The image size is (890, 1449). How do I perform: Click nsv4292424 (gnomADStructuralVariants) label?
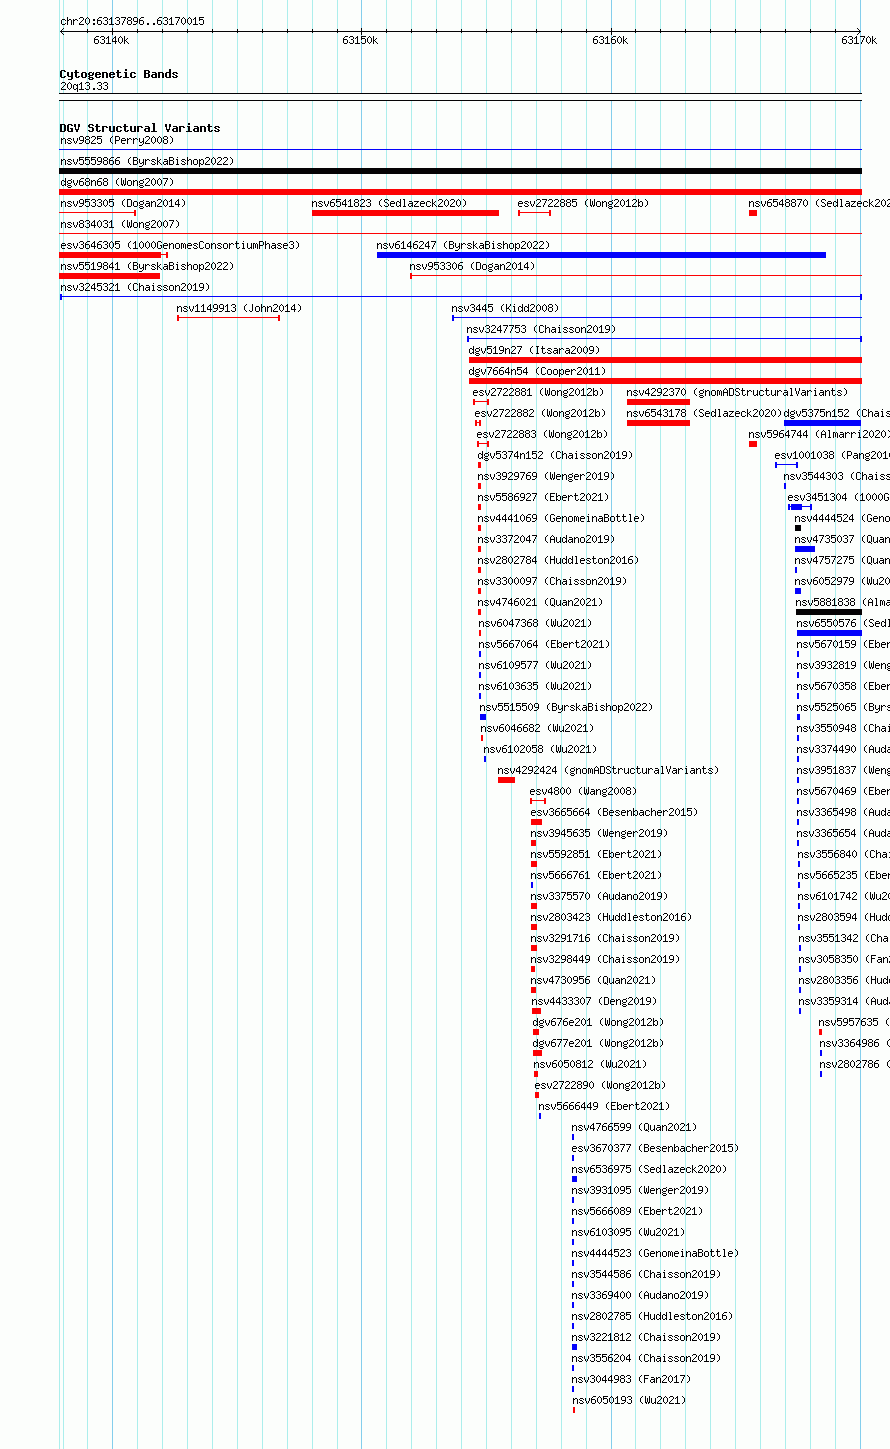coord(608,770)
